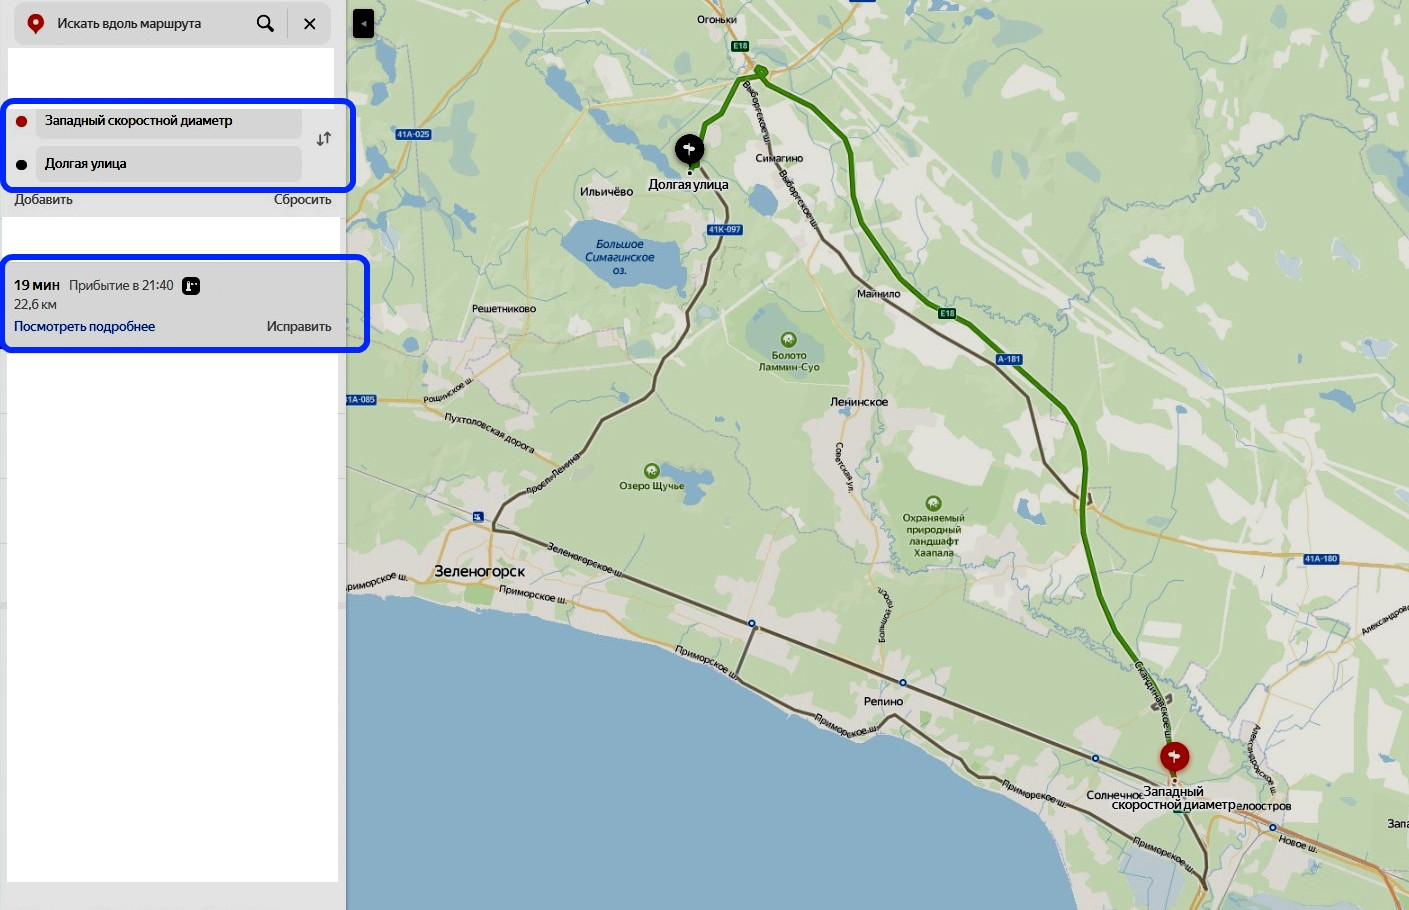The image size is (1409, 910).
Task: Click Добавить to add a route point
Action: click(x=43, y=200)
